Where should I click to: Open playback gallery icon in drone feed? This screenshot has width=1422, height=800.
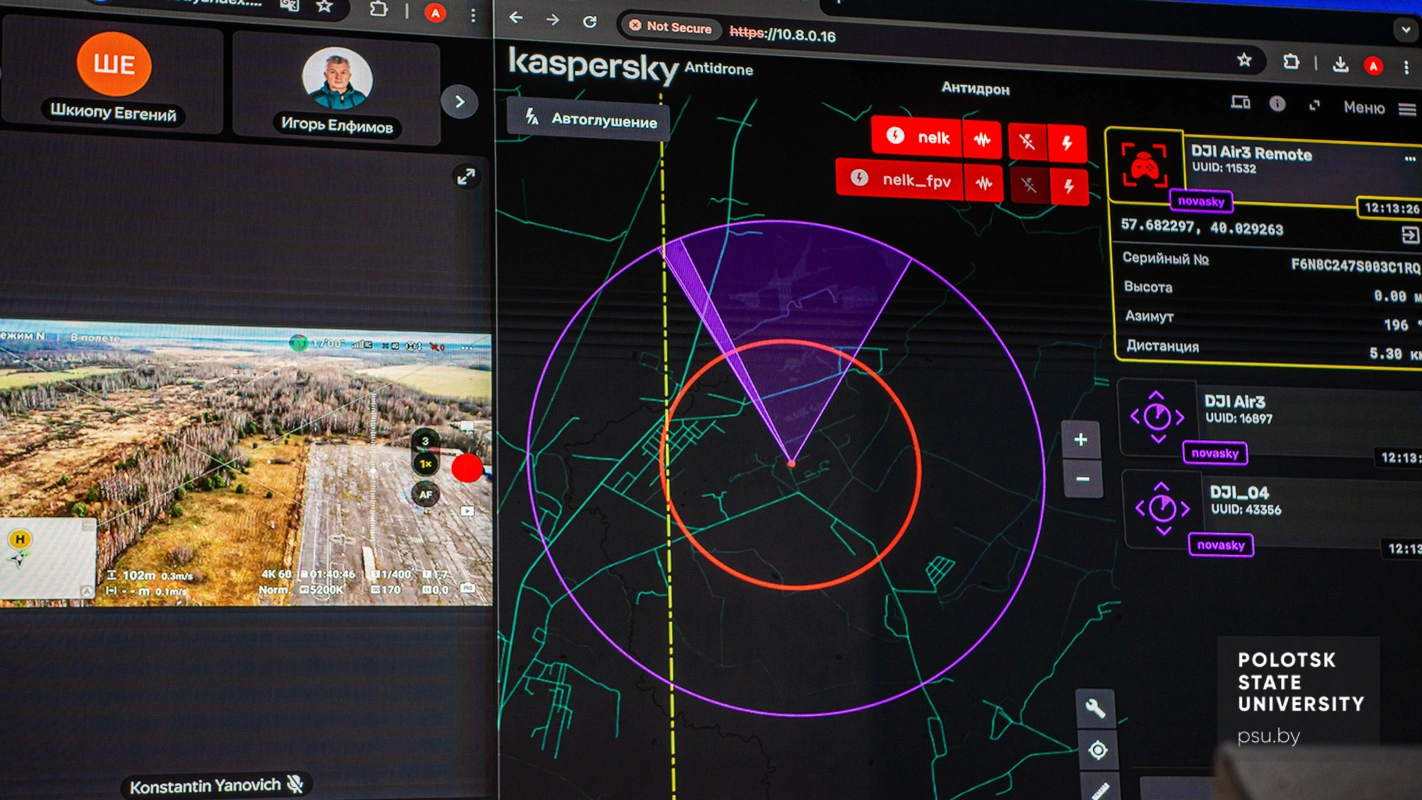point(466,511)
